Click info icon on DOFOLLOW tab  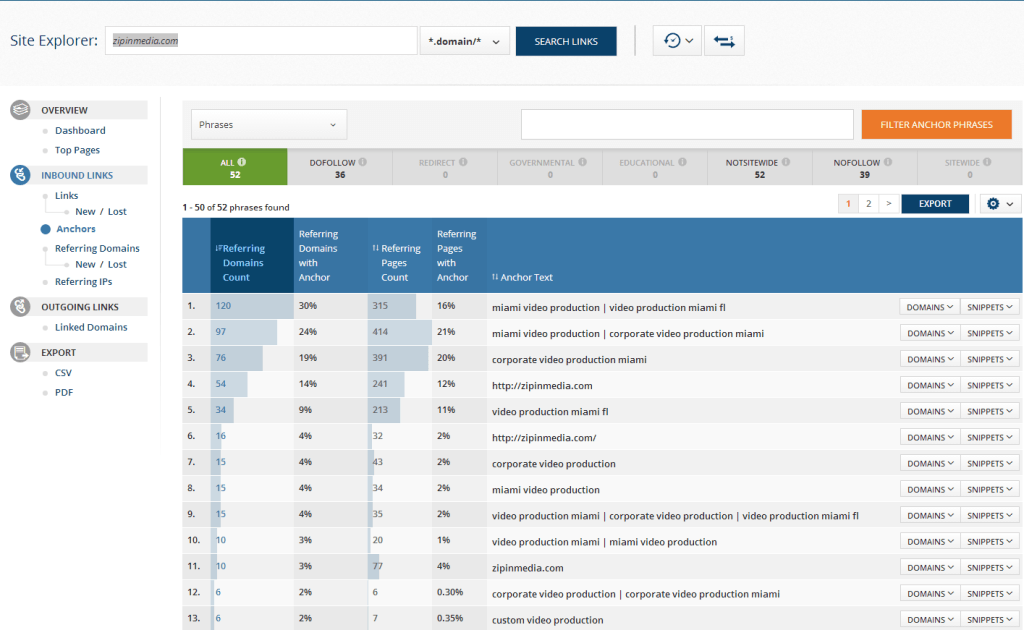point(362,162)
